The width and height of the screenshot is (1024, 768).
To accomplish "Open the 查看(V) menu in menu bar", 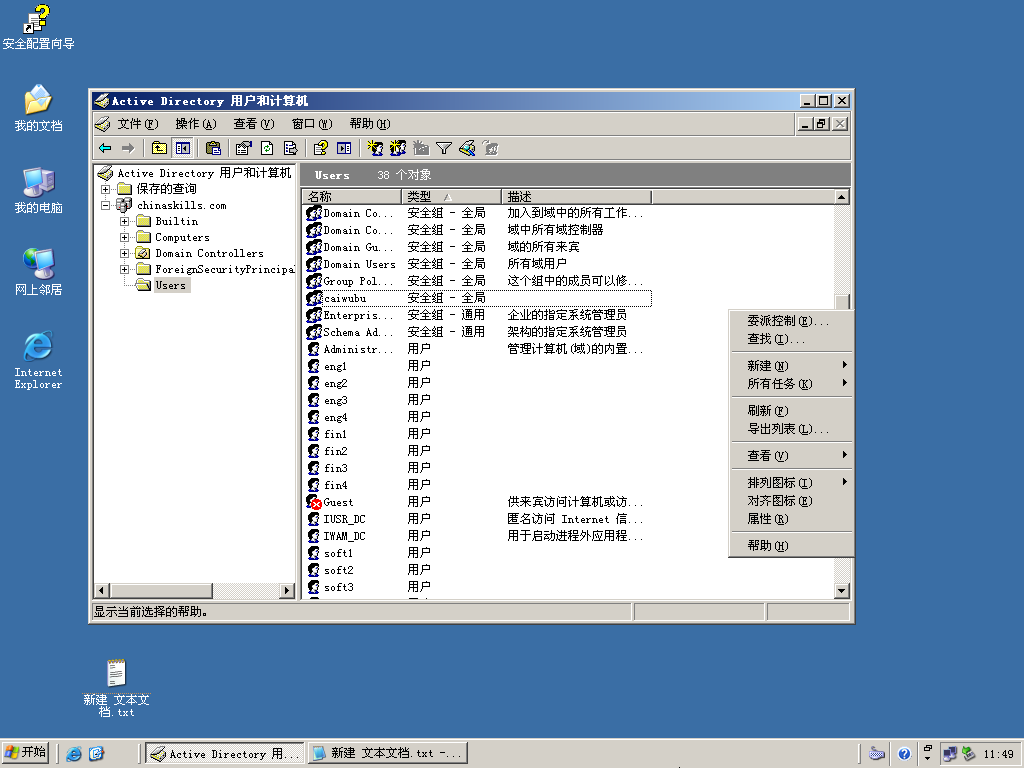I will click(253, 124).
